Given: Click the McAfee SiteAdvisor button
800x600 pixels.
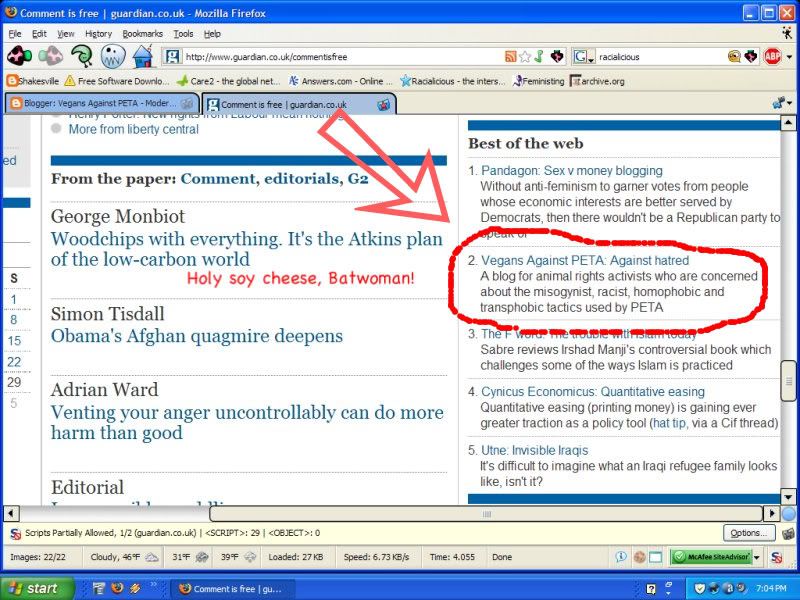Looking at the screenshot, I should [x=711, y=557].
